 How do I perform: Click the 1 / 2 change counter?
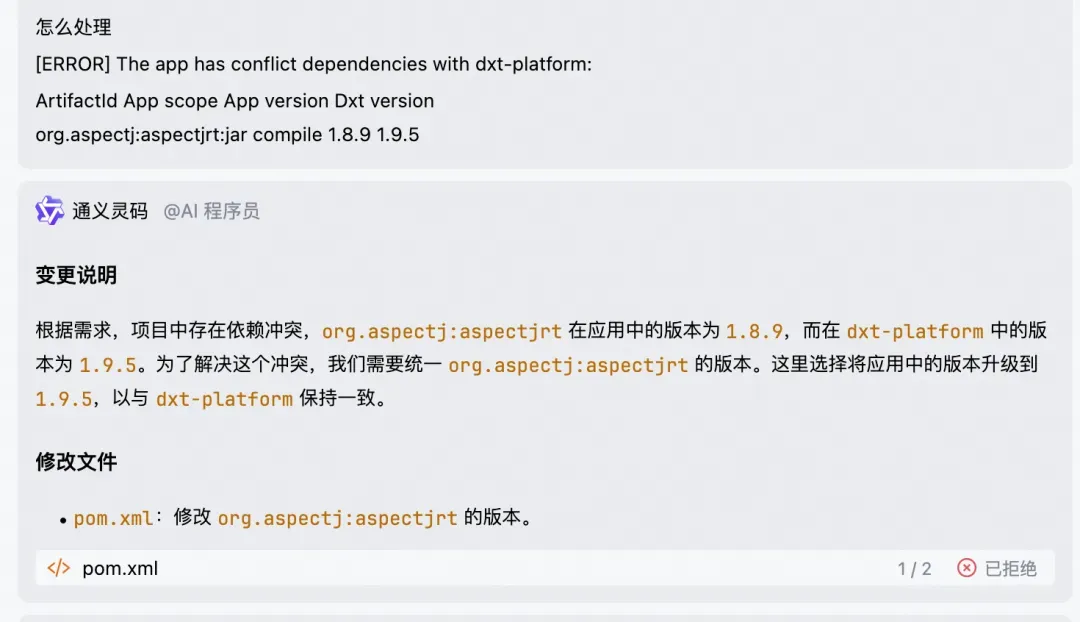pyautogui.click(x=914, y=569)
